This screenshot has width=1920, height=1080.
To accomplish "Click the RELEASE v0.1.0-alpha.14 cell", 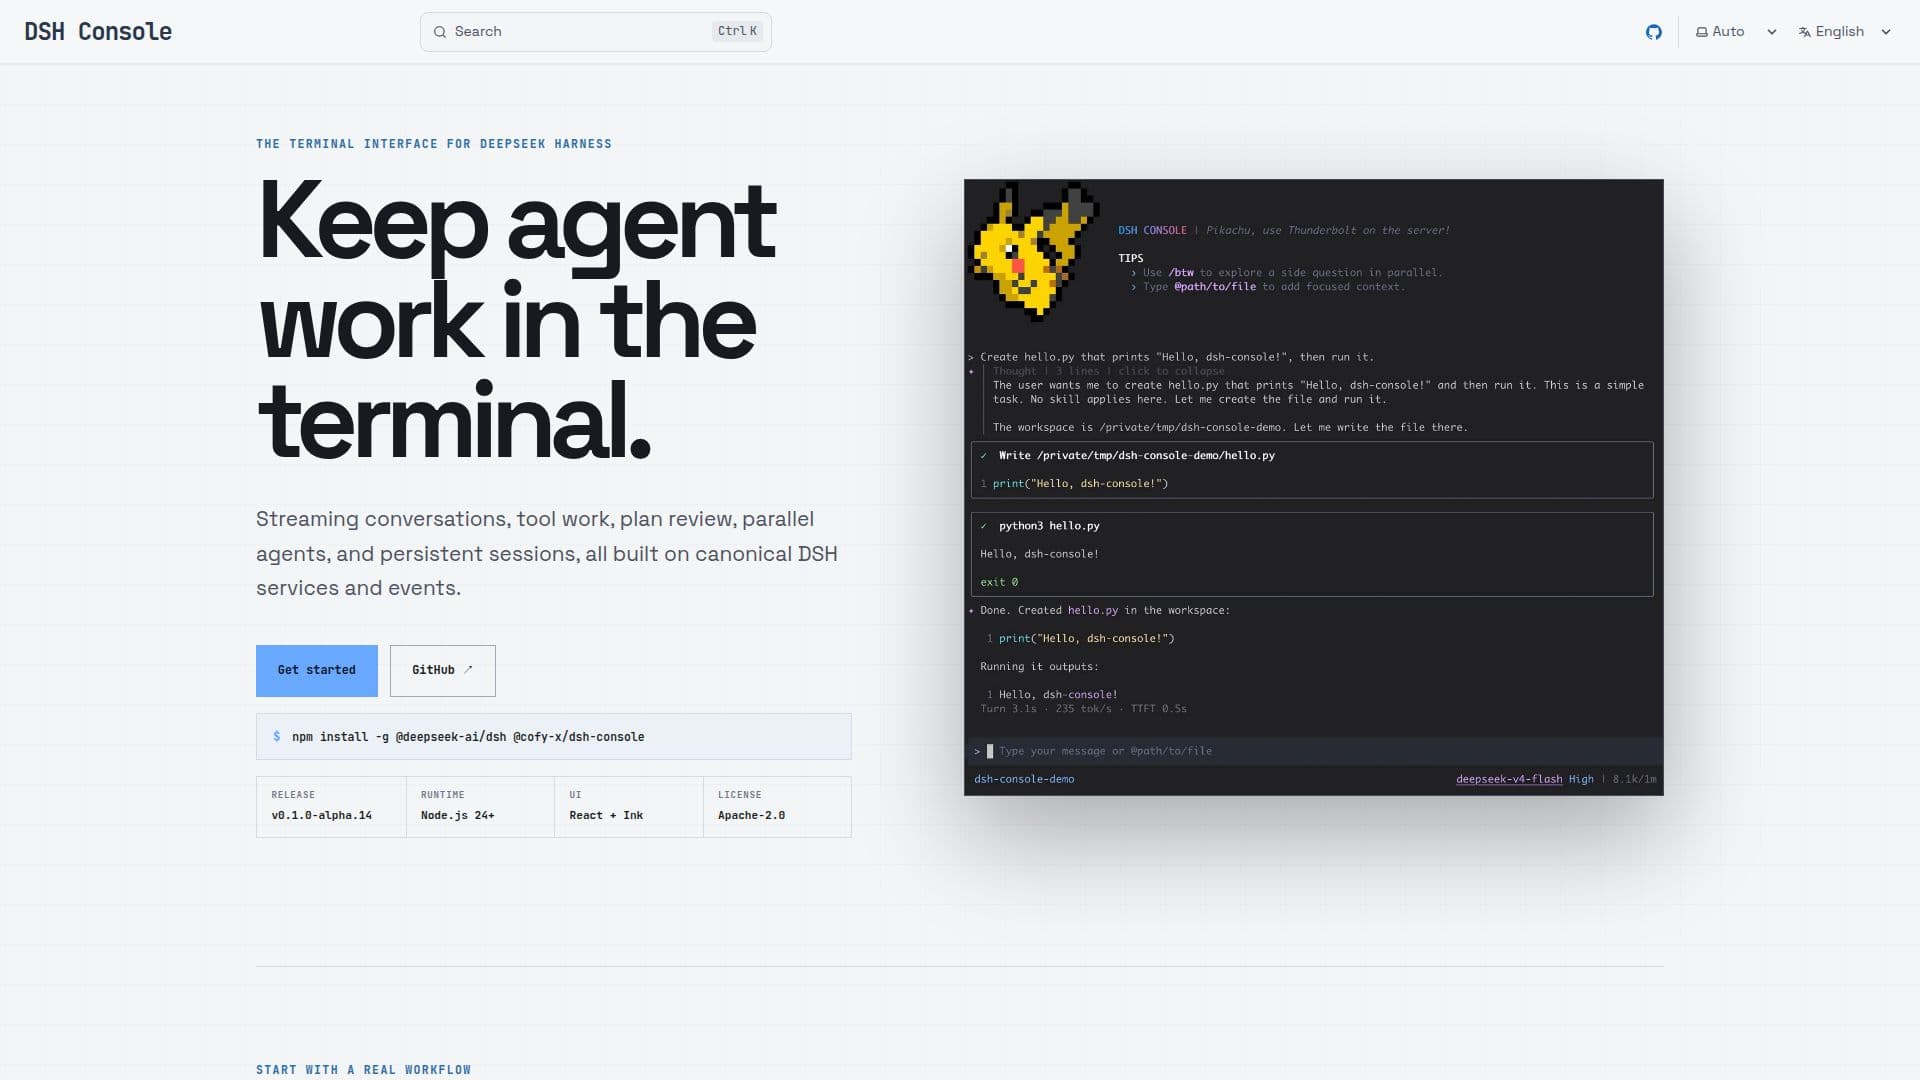I will click(x=331, y=806).
